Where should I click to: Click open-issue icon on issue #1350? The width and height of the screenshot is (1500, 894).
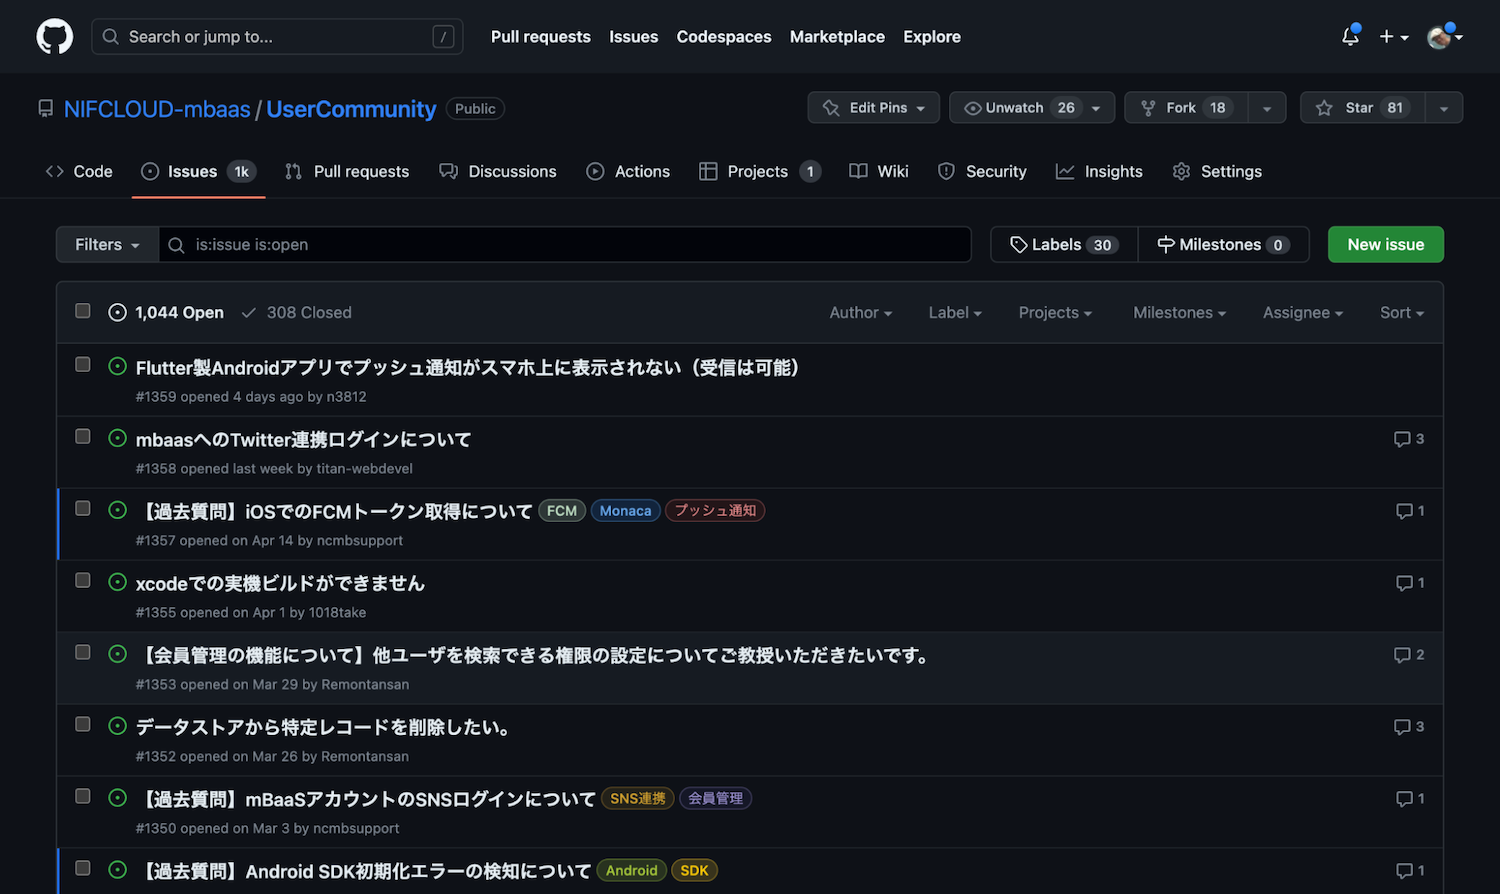117,798
